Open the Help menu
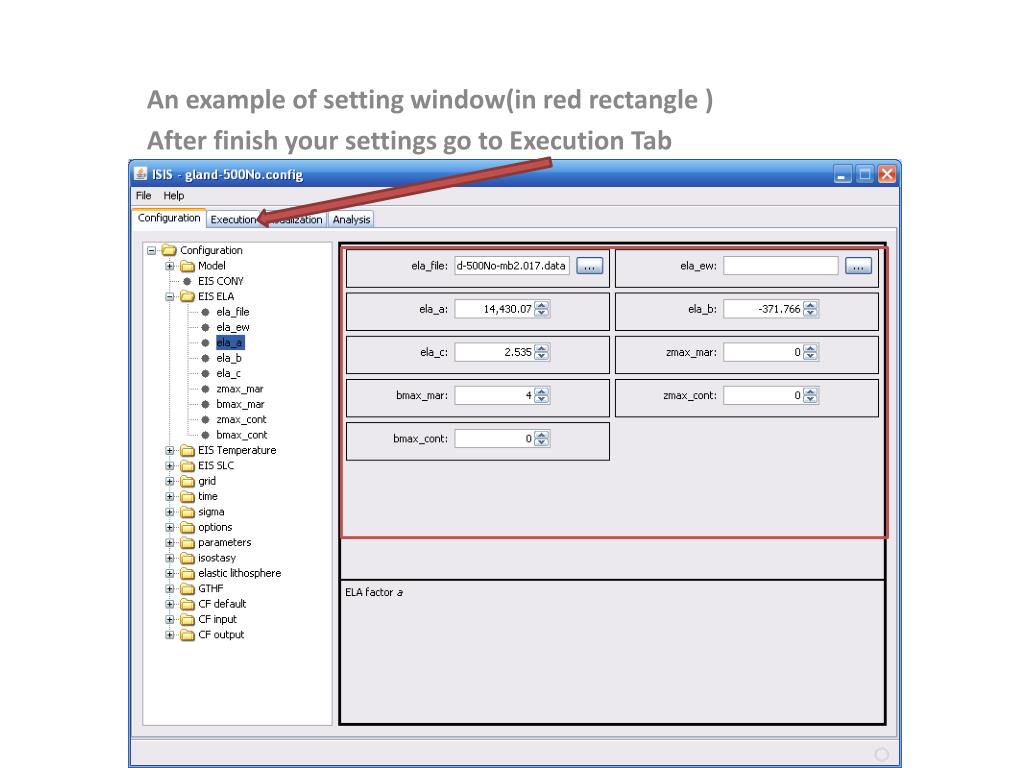This screenshot has width=1024, height=768. tap(174, 195)
